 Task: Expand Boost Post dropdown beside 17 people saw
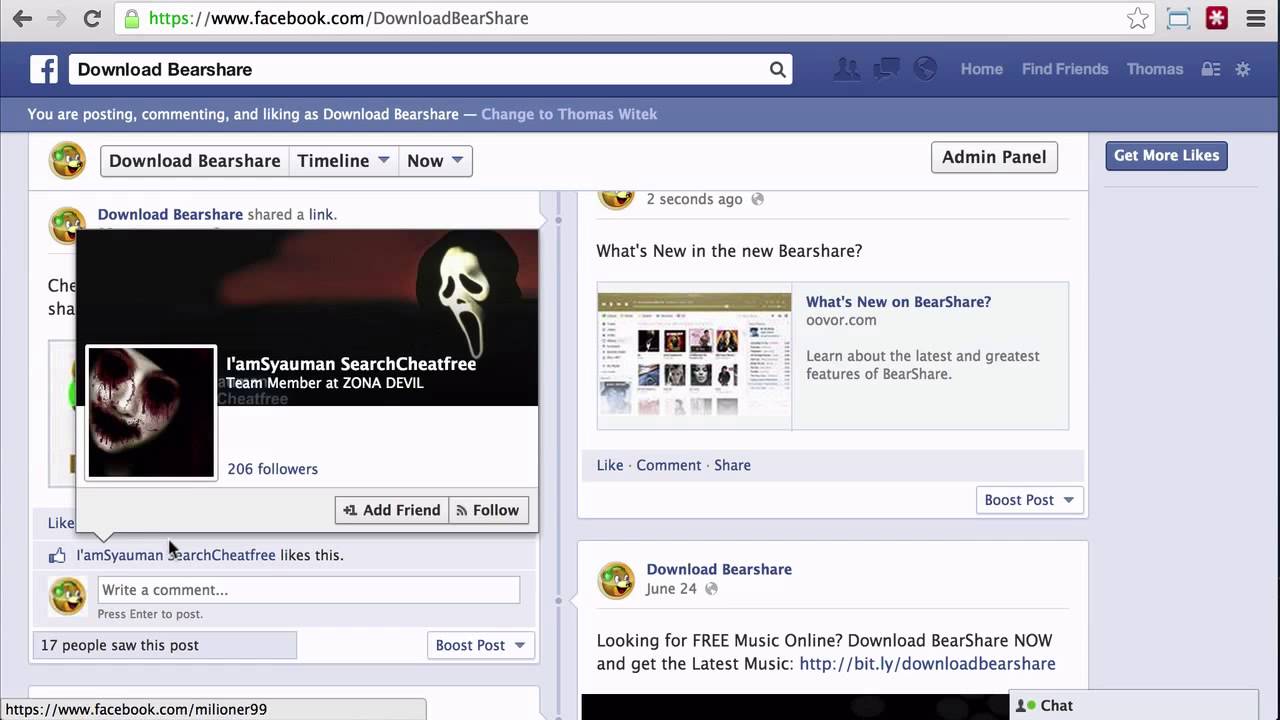coord(481,645)
